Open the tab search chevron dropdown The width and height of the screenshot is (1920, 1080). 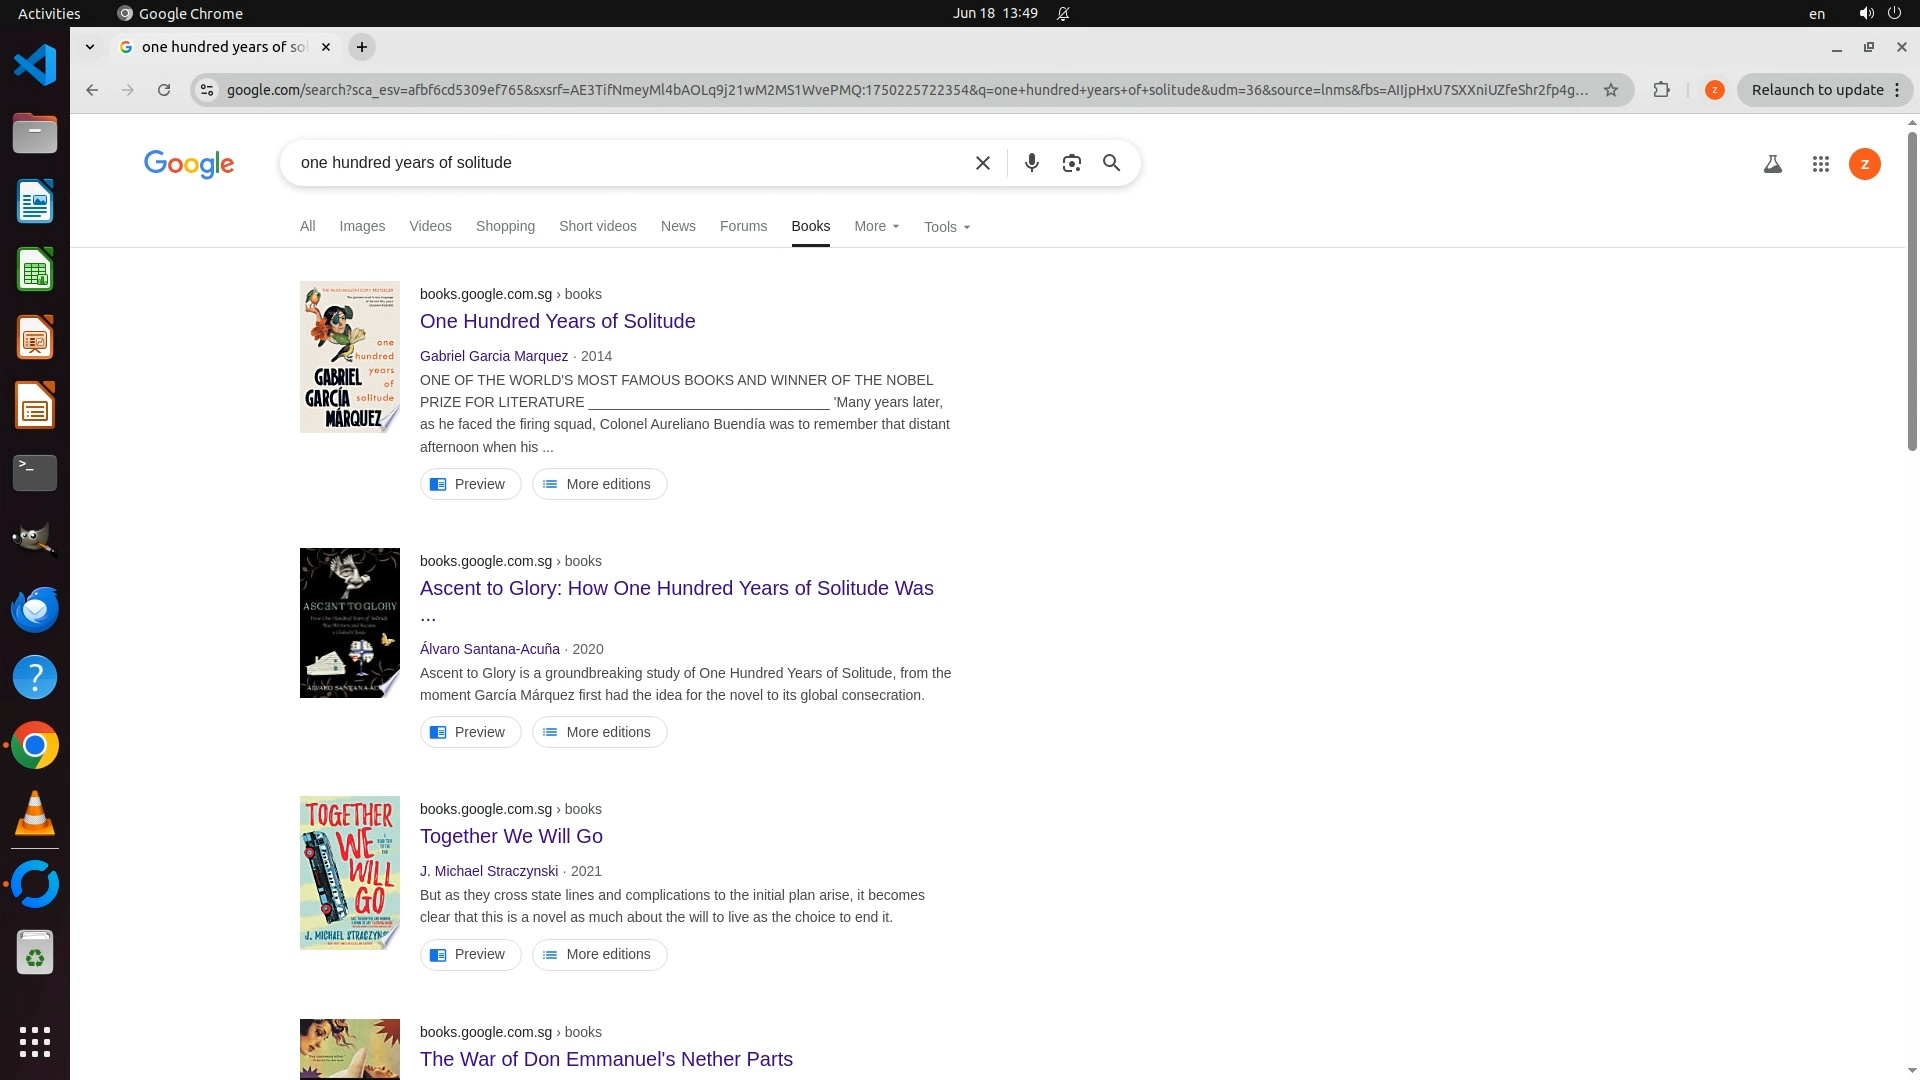(x=90, y=47)
